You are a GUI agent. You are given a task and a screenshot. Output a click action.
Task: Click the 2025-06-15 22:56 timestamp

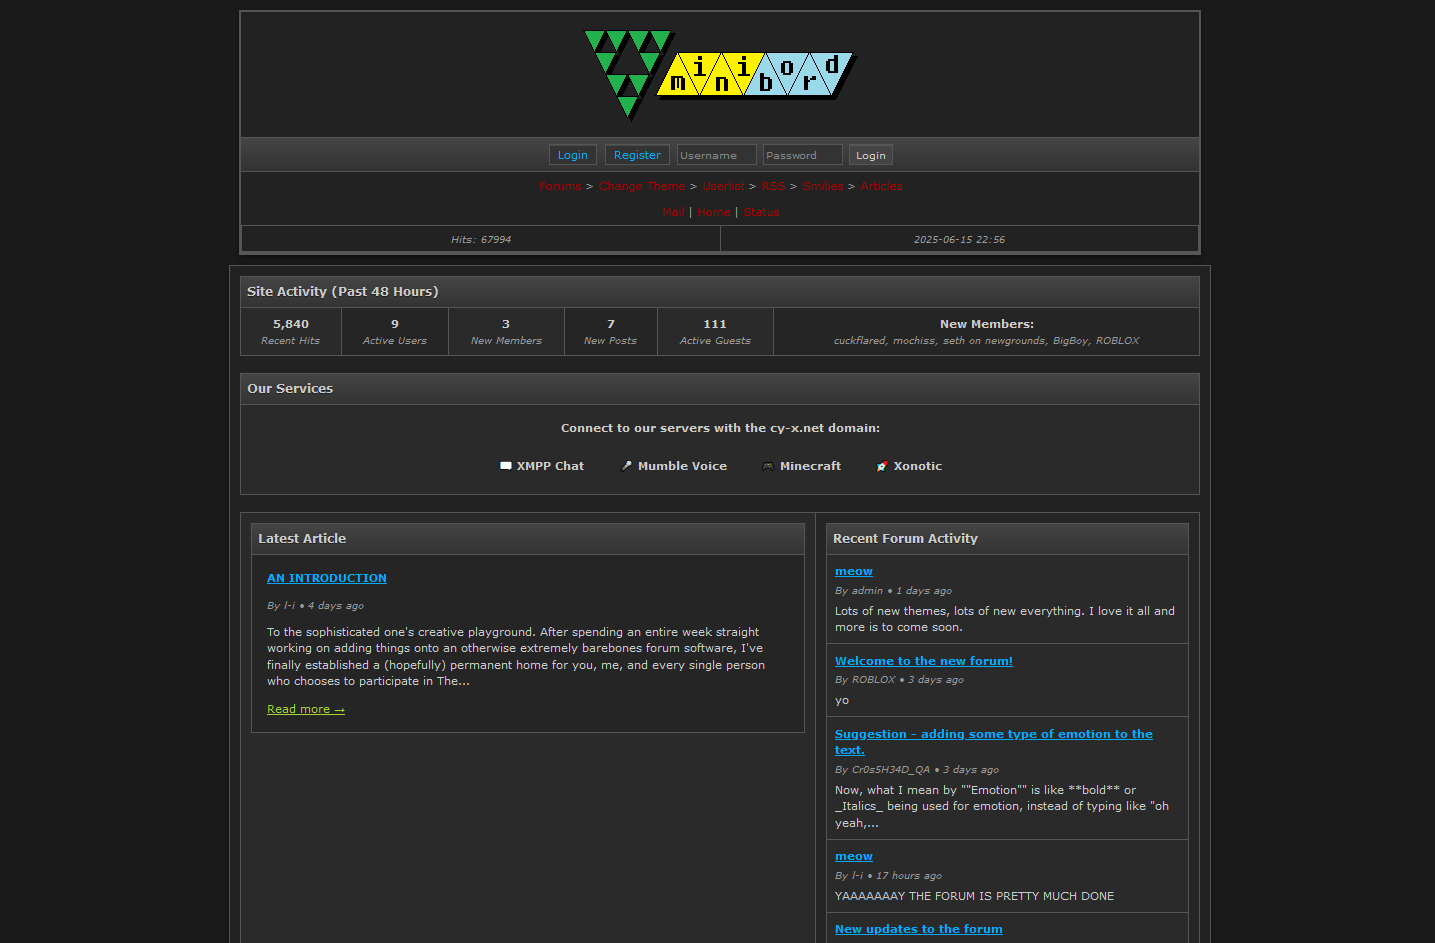[959, 239]
